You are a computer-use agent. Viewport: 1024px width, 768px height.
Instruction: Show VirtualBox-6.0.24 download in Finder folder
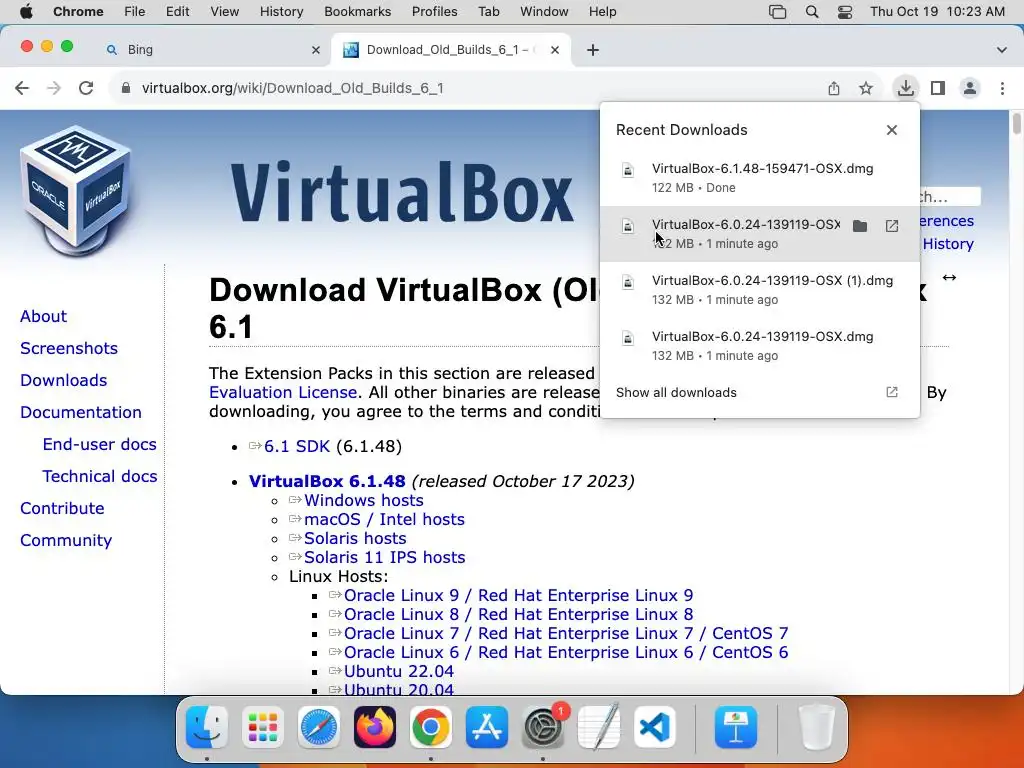click(x=860, y=226)
